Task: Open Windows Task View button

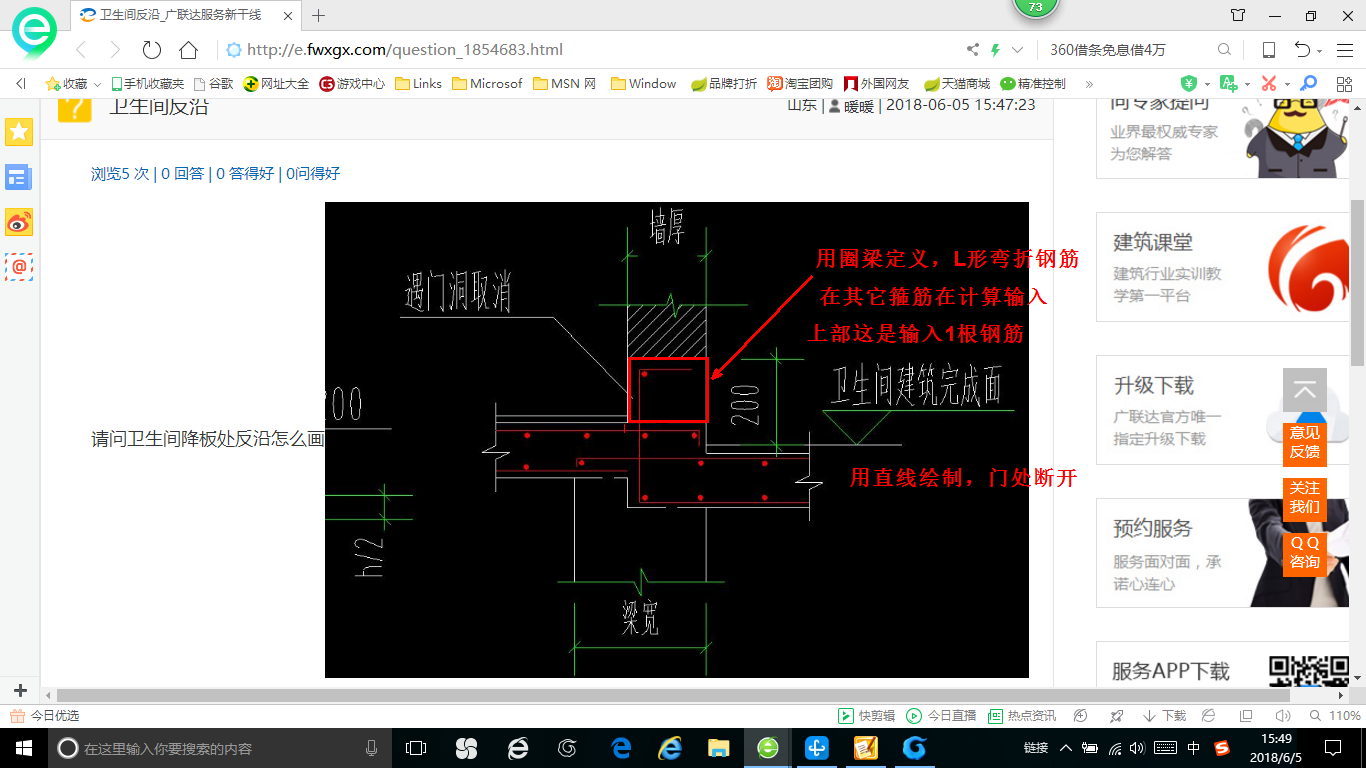Action: [x=415, y=747]
